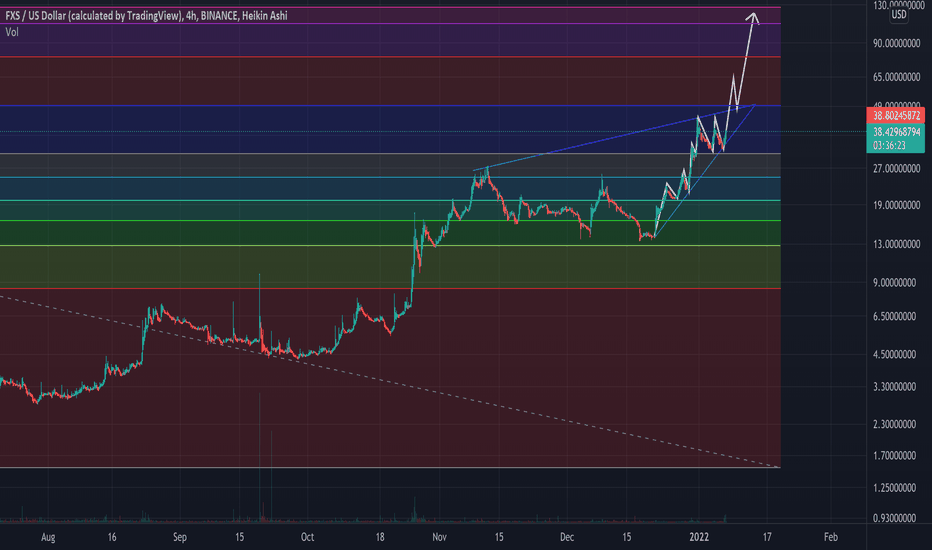Click the Oct label on time axis
932x550 pixels.
pos(307,538)
